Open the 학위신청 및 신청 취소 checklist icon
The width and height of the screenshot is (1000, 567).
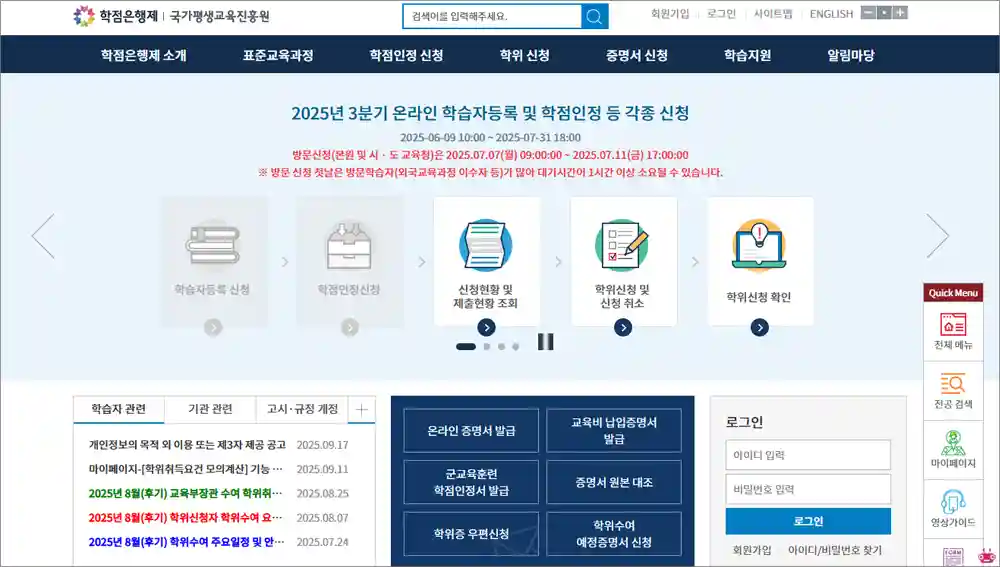click(x=623, y=245)
